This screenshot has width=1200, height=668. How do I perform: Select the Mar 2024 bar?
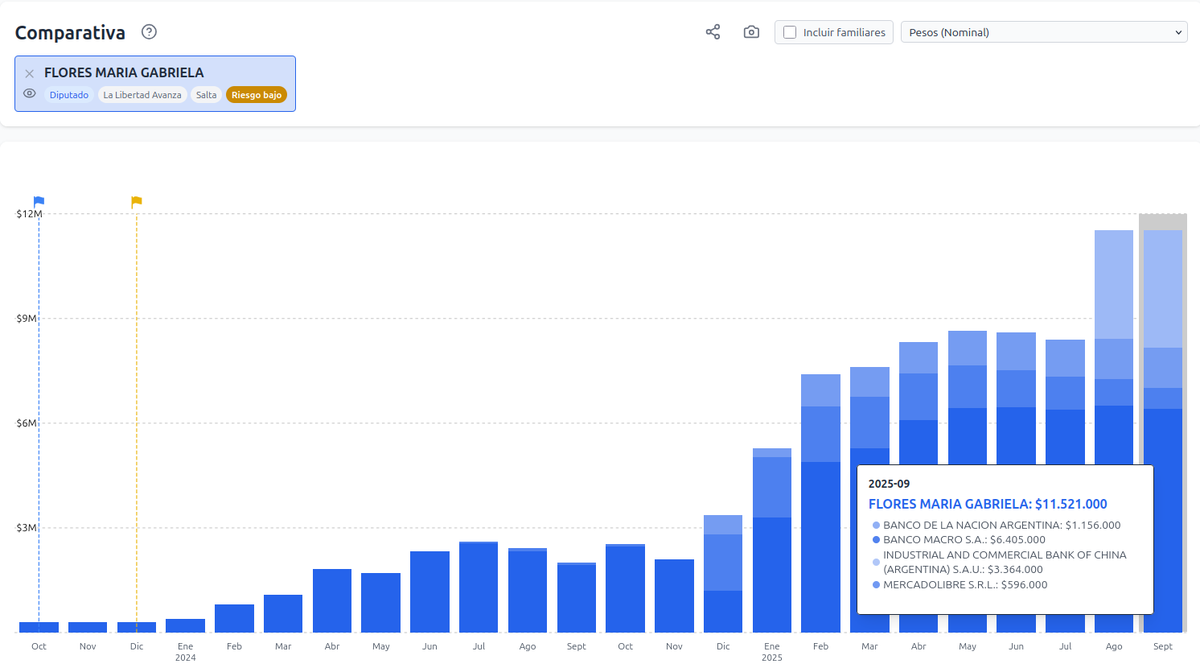click(283, 613)
